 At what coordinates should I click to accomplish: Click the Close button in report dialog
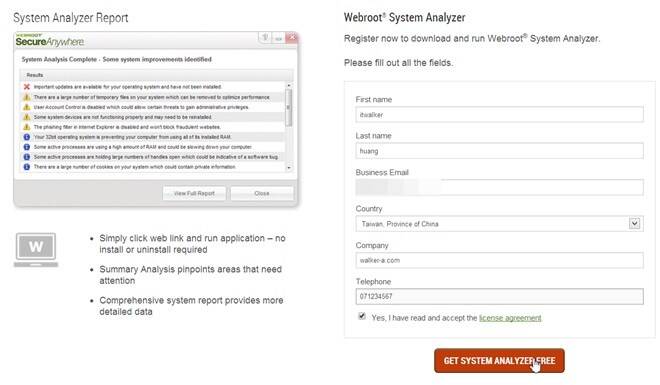[x=262, y=194]
